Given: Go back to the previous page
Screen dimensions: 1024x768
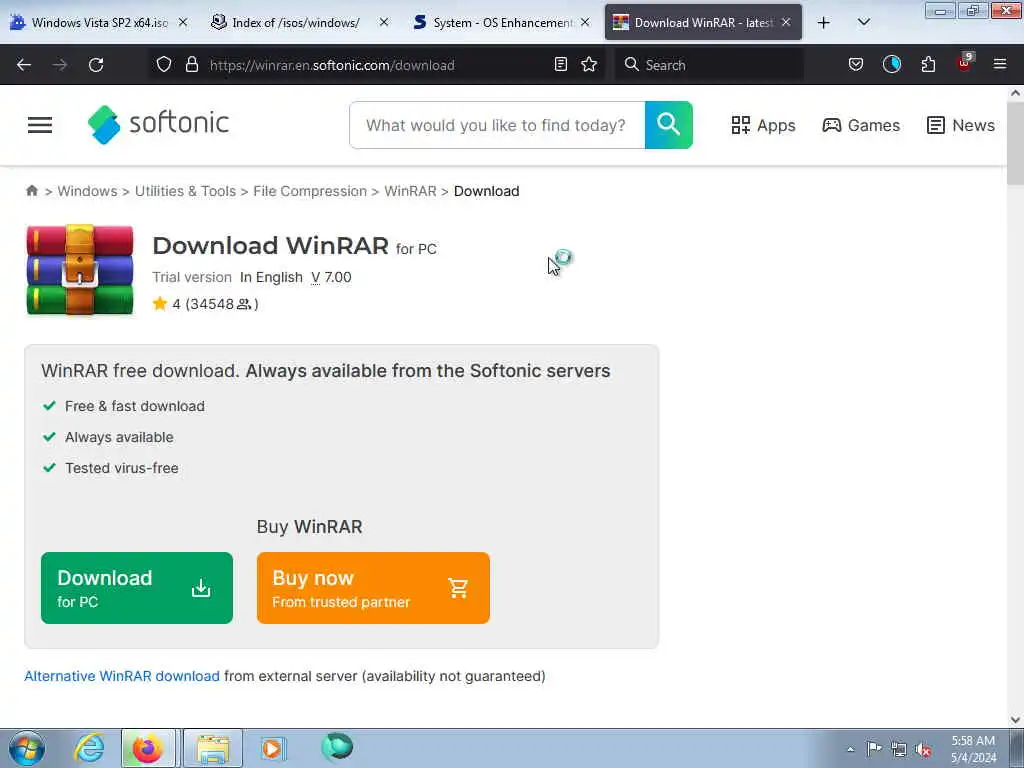Looking at the screenshot, I should pyautogui.click(x=24, y=65).
